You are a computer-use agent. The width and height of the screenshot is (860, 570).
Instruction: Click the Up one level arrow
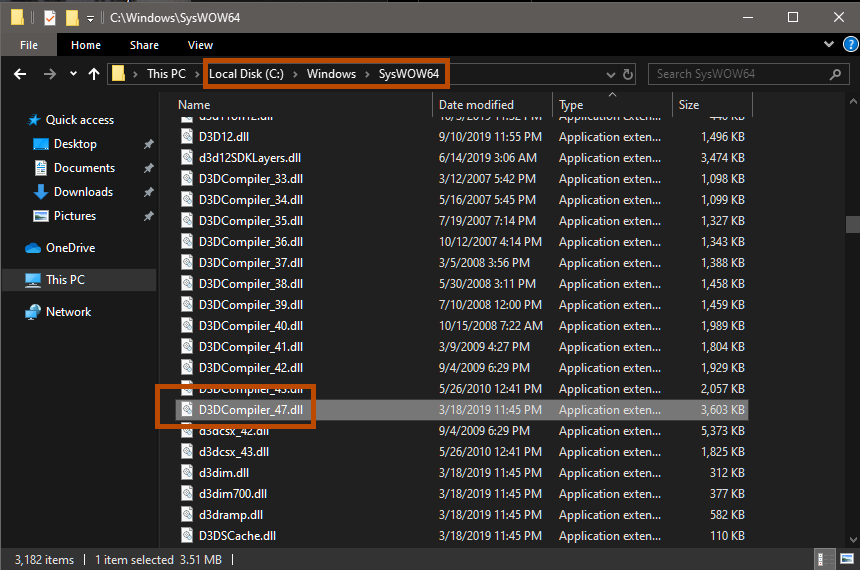(x=94, y=74)
